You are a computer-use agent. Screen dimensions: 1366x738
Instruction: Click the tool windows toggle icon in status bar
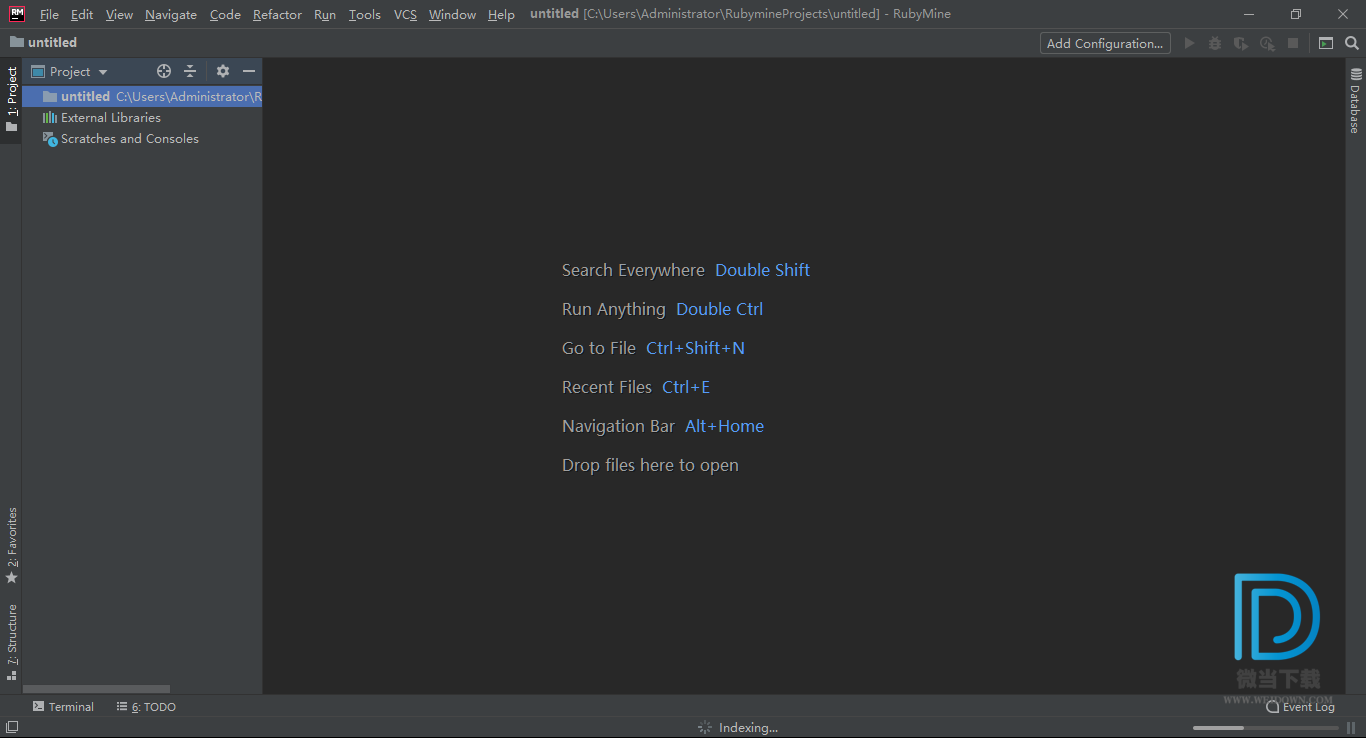[12, 727]
